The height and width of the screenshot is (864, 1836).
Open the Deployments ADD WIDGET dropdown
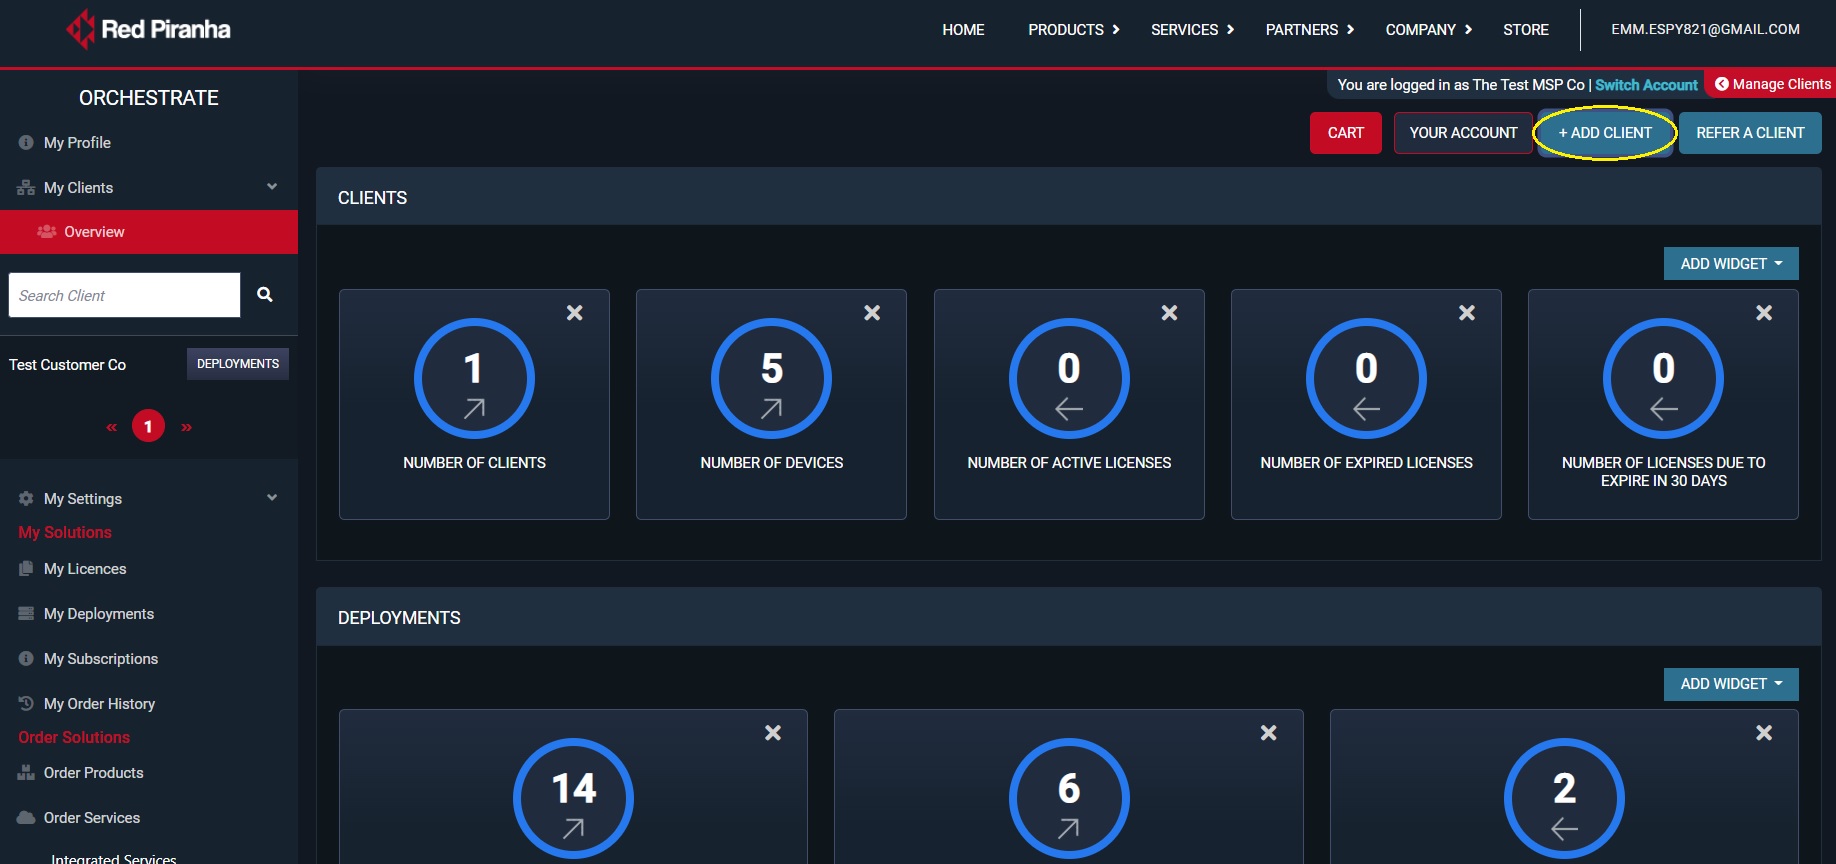tap(1731, 684)
